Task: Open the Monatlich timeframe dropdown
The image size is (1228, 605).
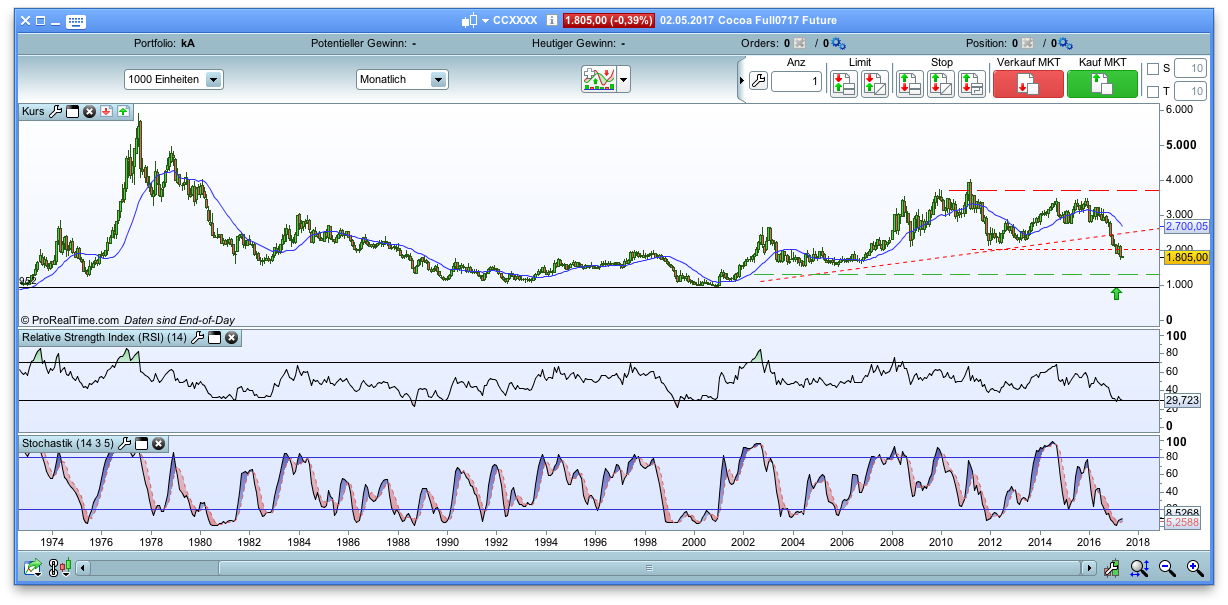Action: pos(401,79)
